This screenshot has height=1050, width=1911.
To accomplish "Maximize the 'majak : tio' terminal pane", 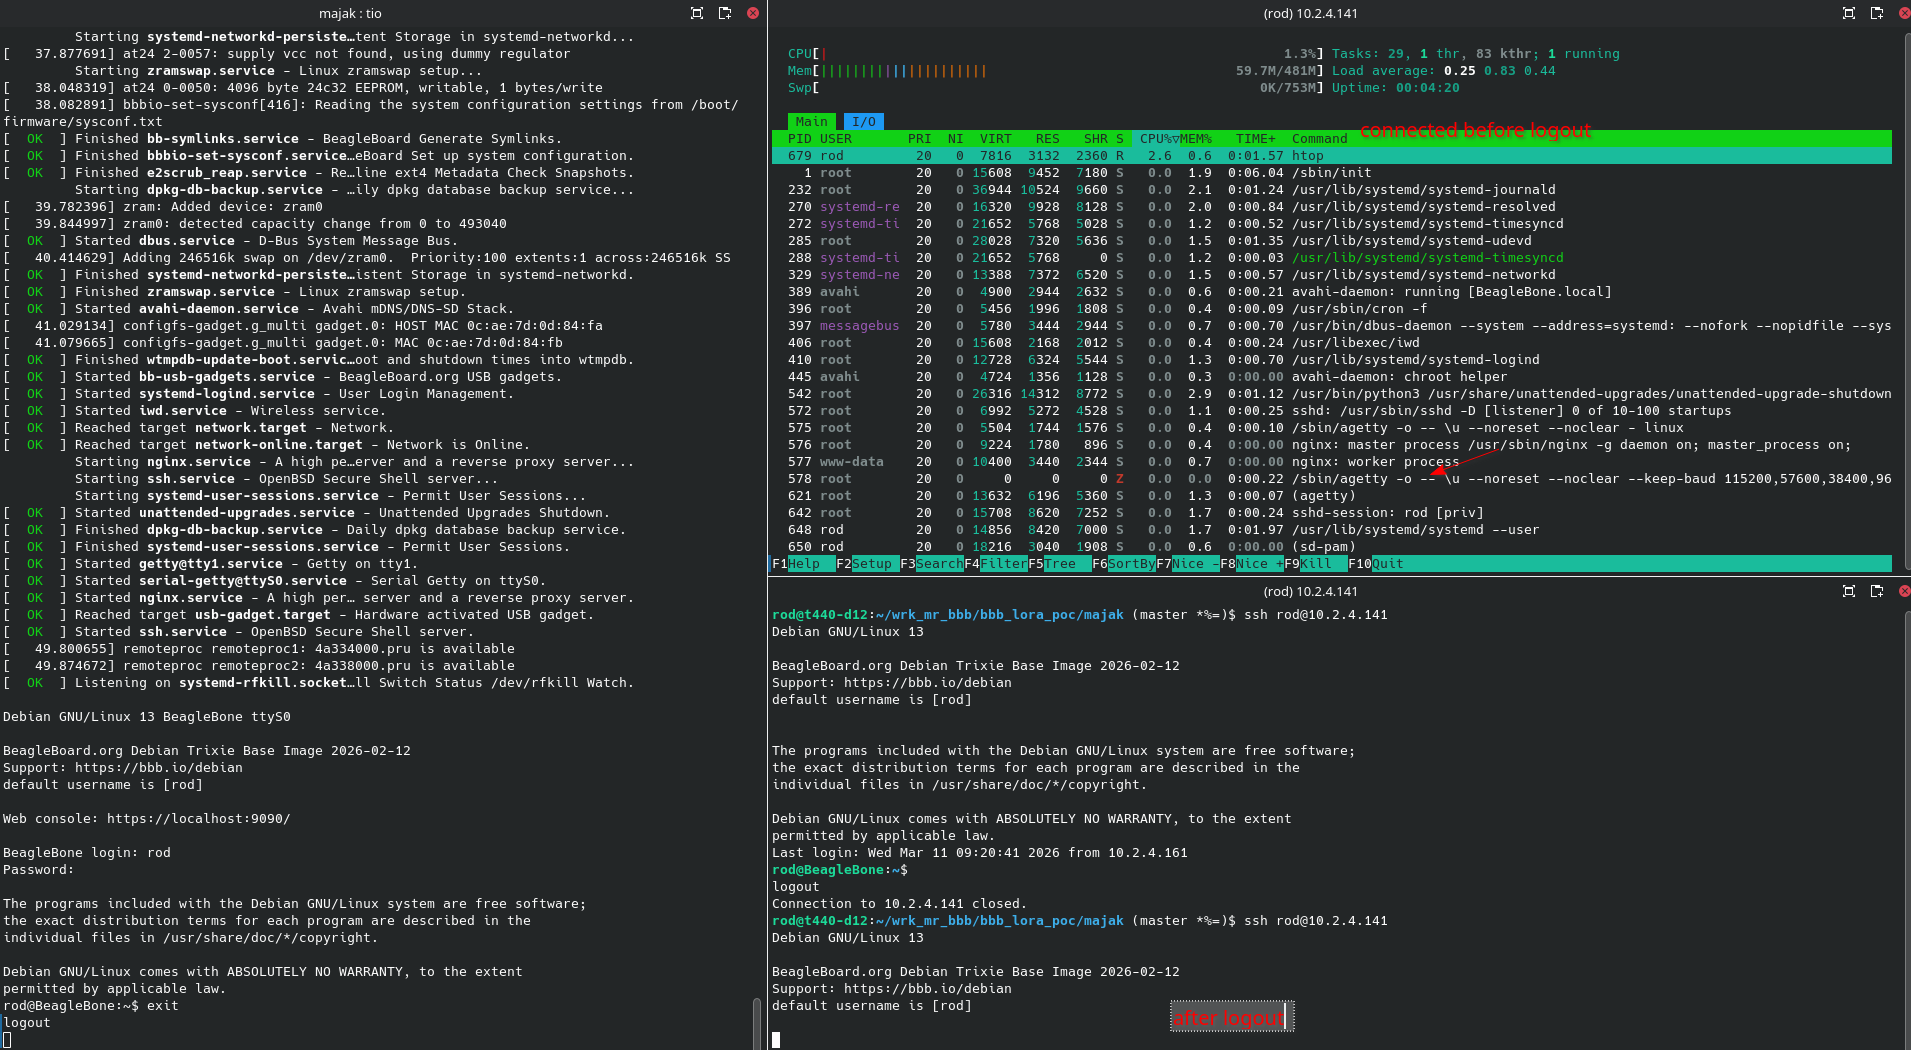I will click(697, 13).
